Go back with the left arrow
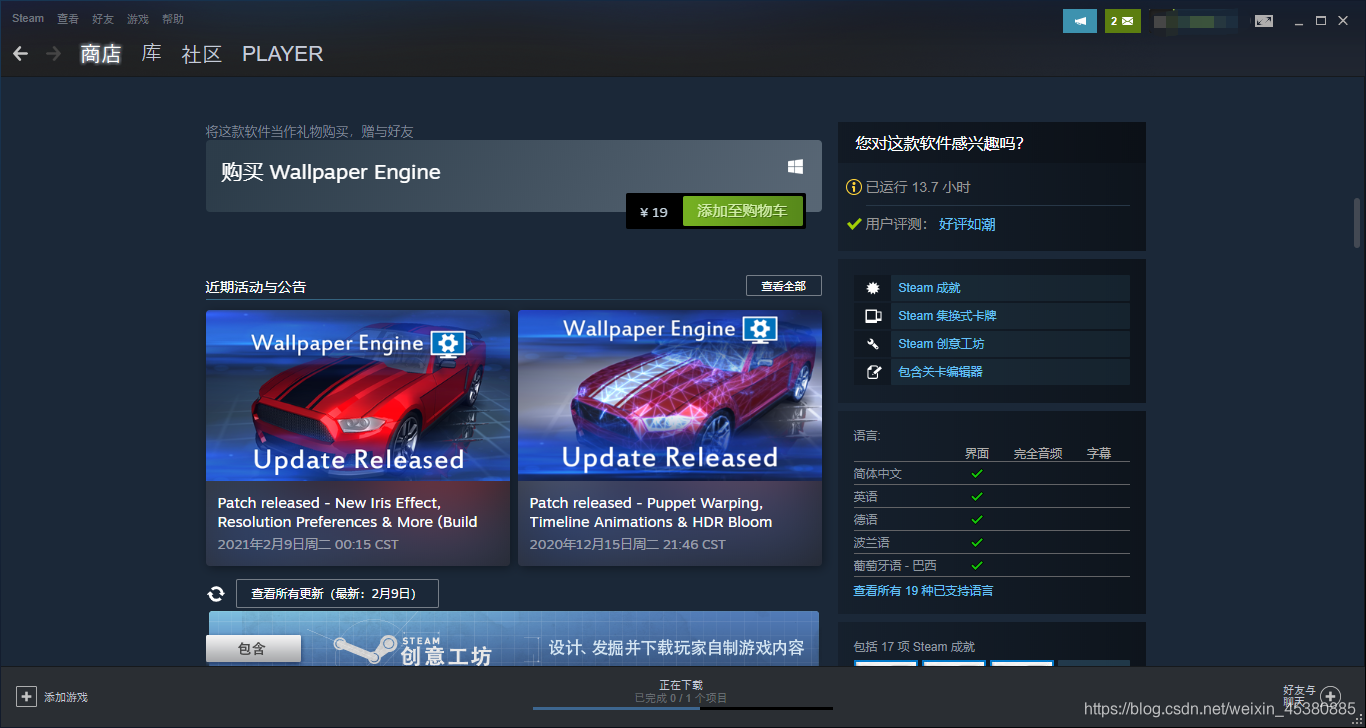 coord(21,53)
